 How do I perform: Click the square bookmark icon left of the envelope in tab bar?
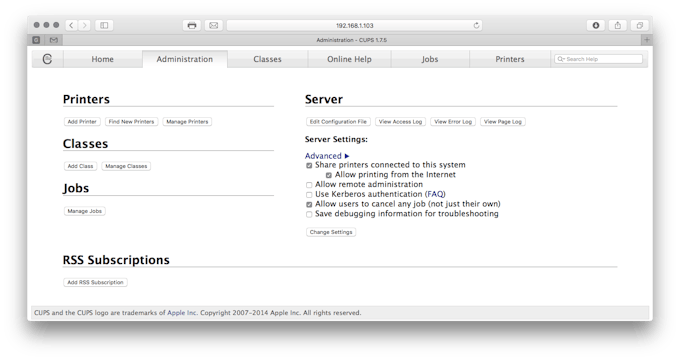coord(36,40)
